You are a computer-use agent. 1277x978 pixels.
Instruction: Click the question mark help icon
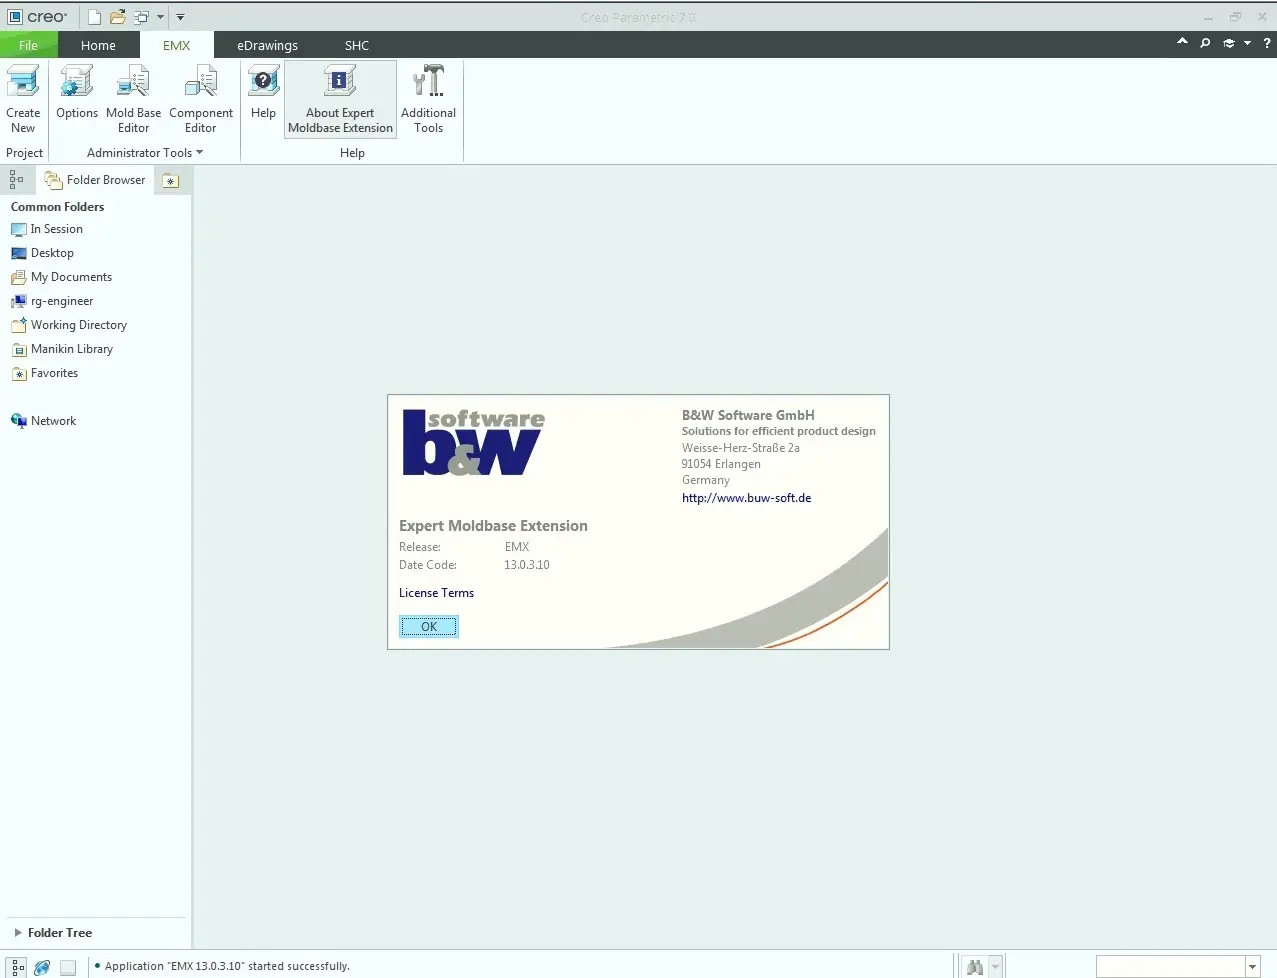(x=1266, y=43)
